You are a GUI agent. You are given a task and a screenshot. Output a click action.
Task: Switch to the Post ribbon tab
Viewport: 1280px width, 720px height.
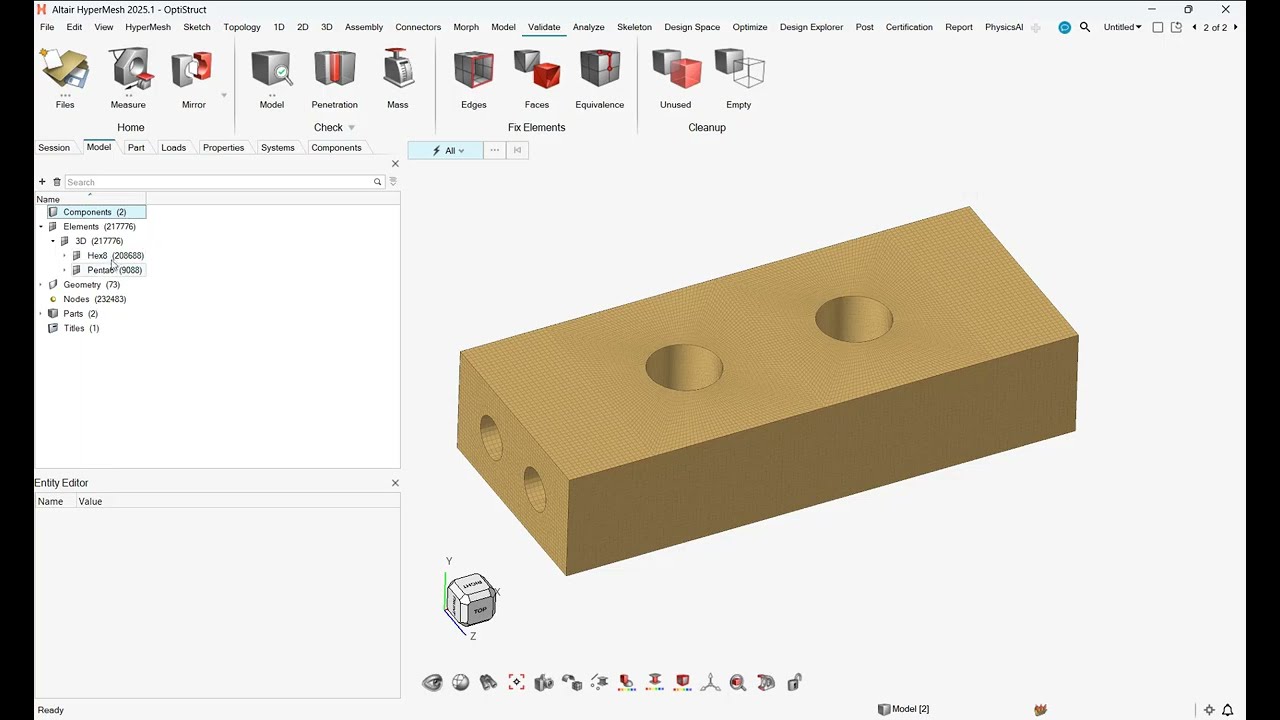click(x=865, y=27)
